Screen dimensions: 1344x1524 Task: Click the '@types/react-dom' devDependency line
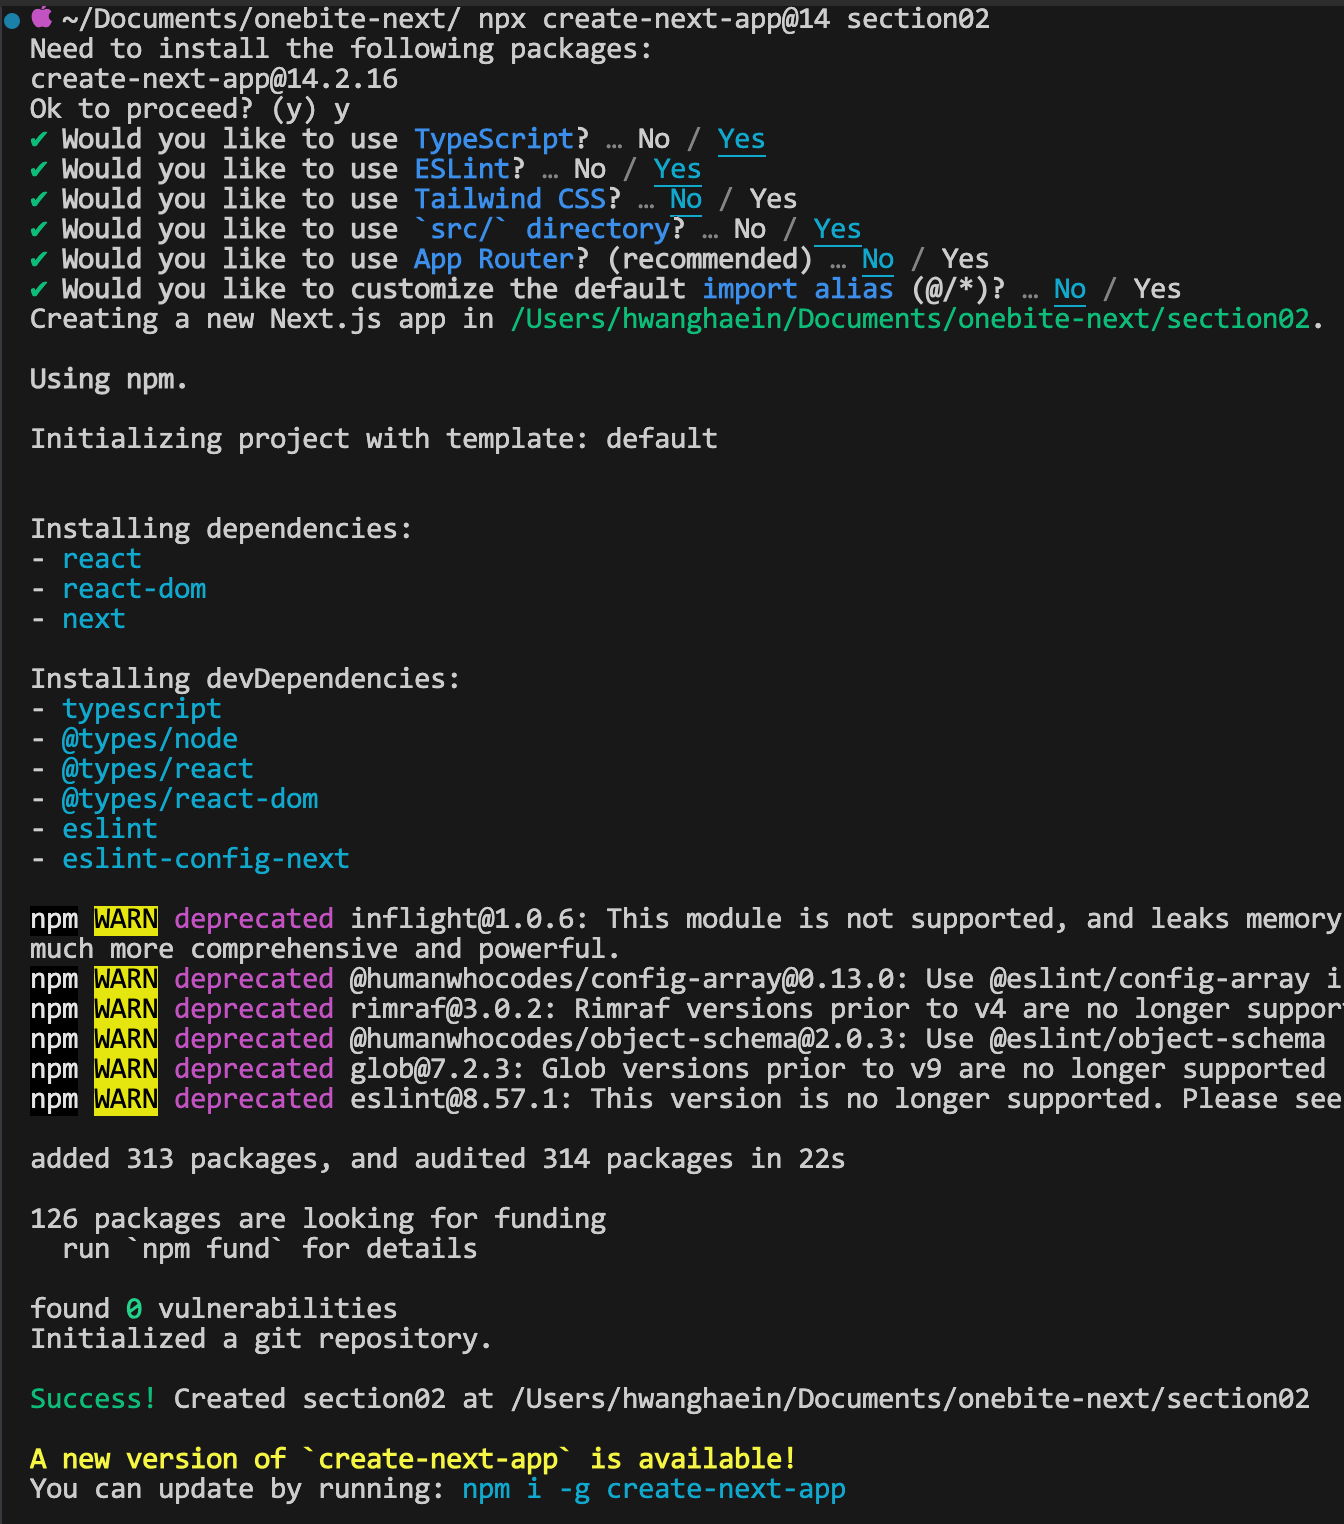(190, 799)
